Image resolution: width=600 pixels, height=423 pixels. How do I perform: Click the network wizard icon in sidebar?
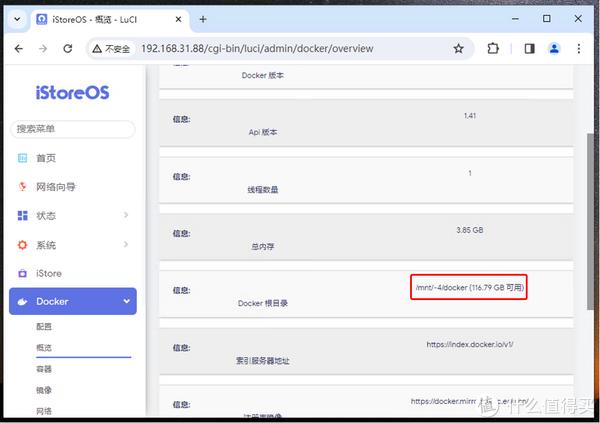coord(23,187)
